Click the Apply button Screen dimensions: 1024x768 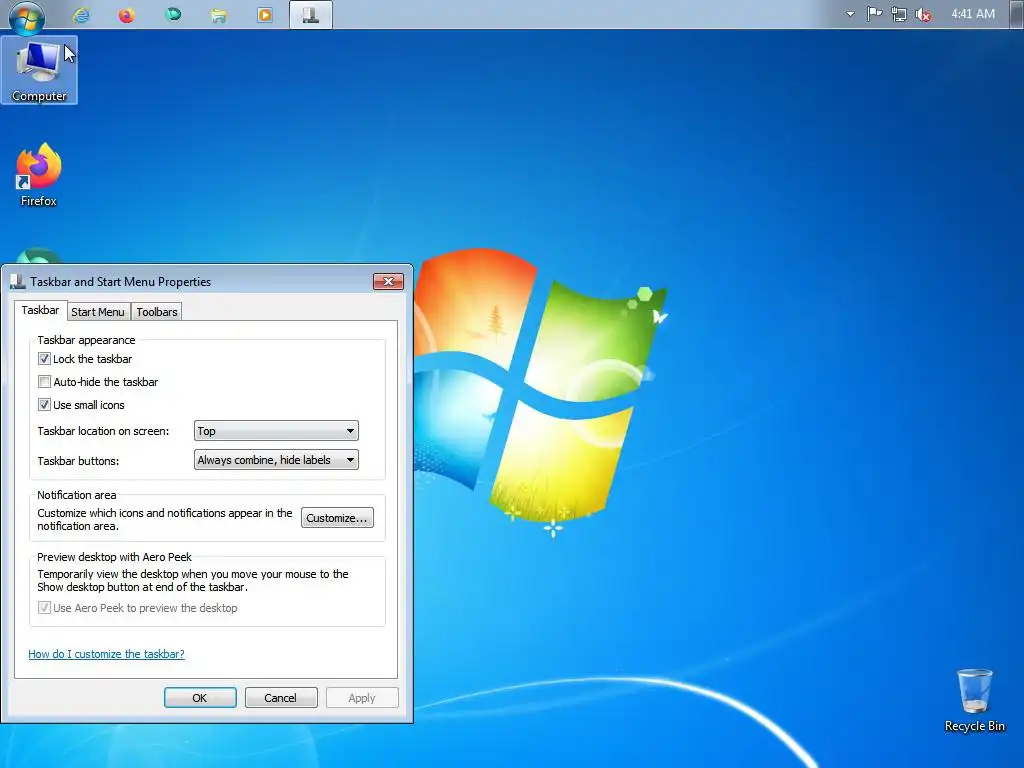[x=362, y=697]
